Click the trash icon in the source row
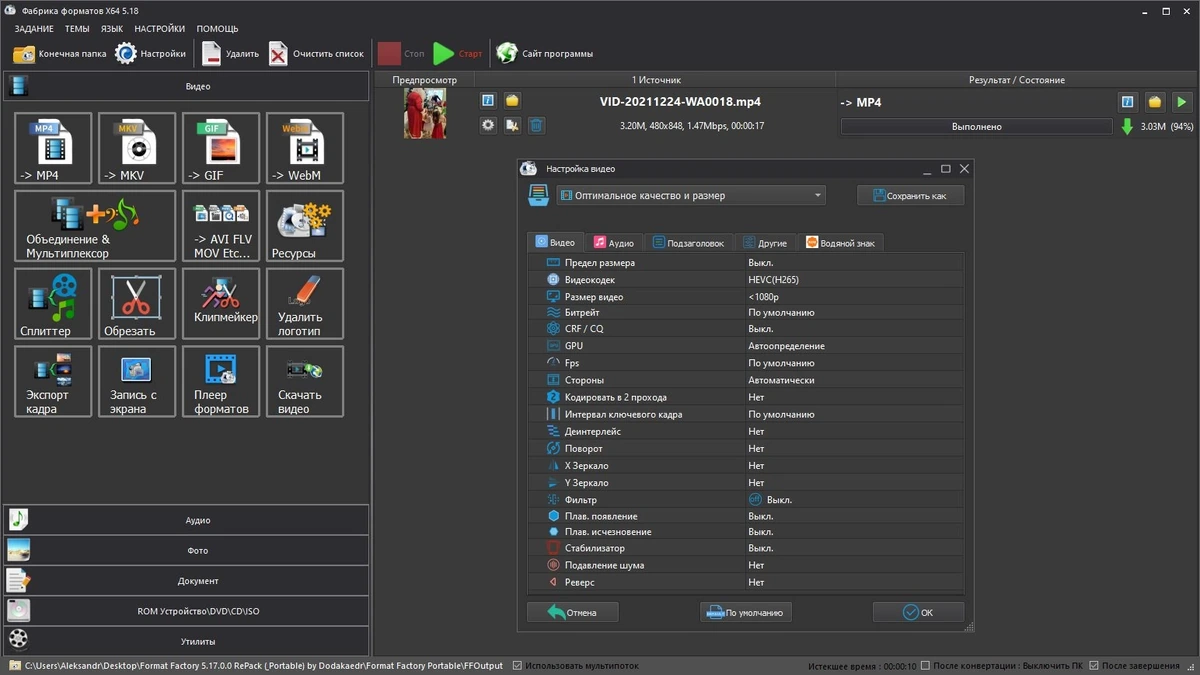This screenshot has width=1200, height=675. coord(536,125)
